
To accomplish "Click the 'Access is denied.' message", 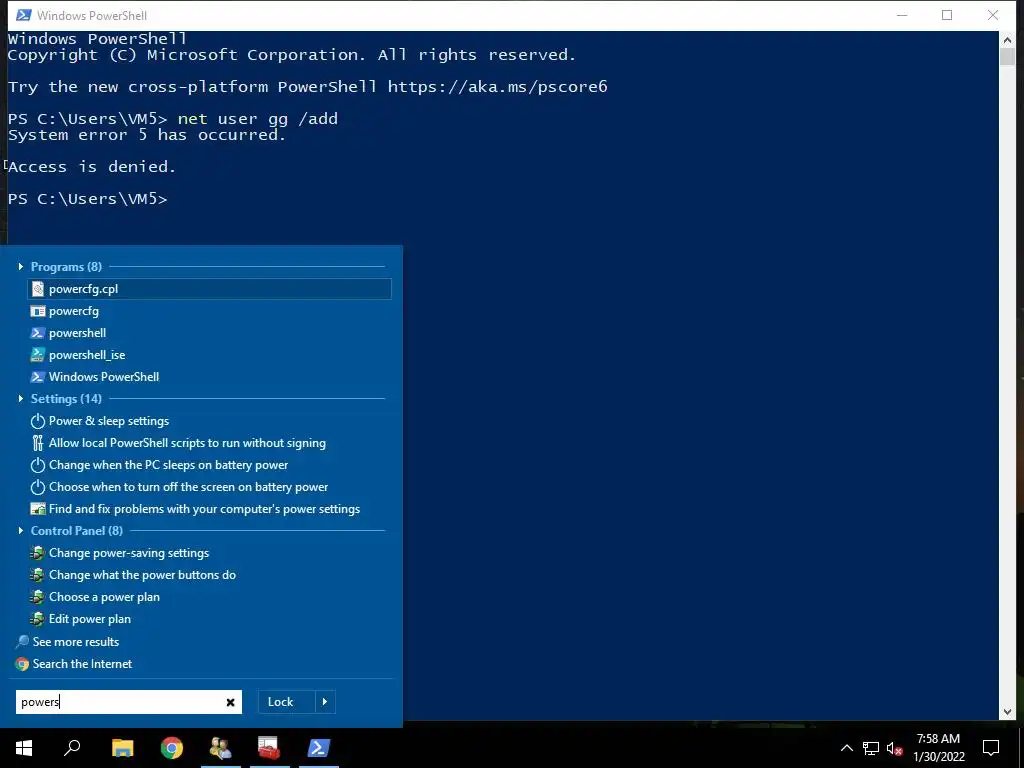I will (x=92, y=167).
